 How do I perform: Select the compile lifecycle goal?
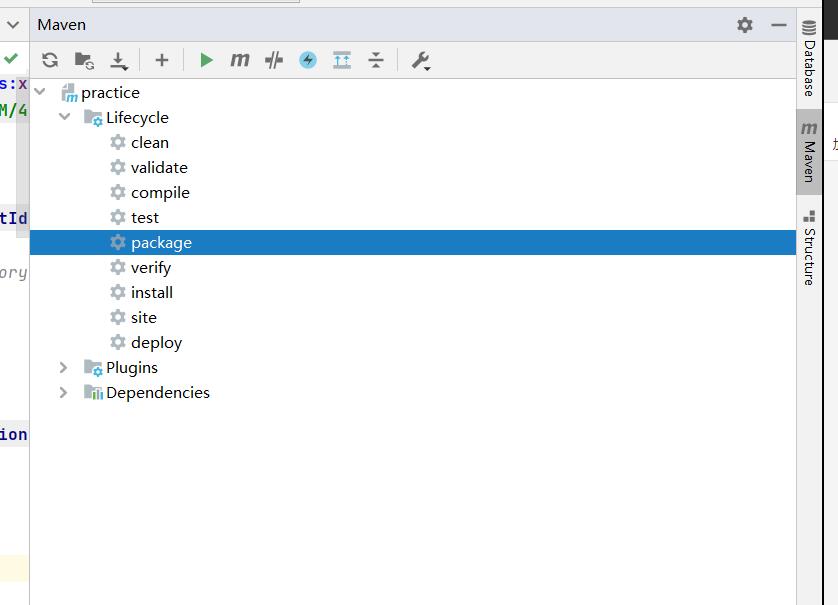[x=413, y=192]
